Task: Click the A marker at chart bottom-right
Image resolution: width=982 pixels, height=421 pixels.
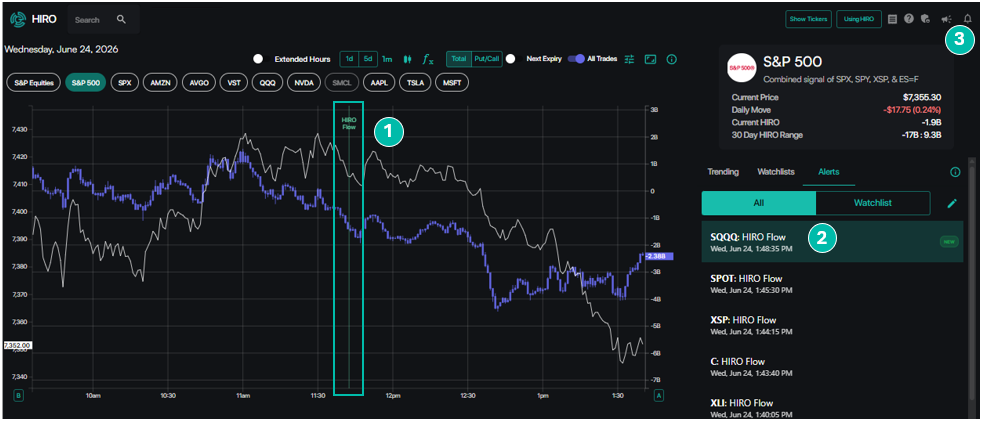Action: click(659, 395)
